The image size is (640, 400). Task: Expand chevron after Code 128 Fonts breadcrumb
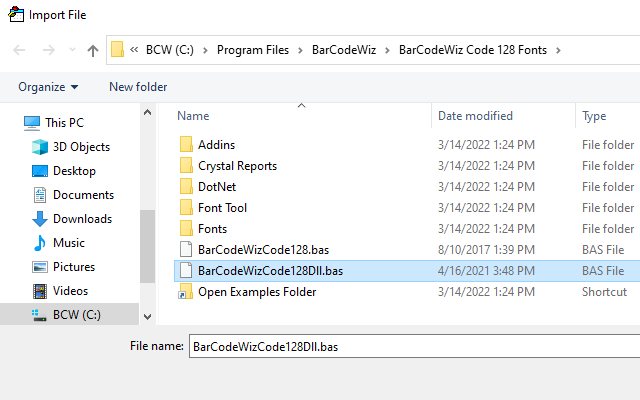558,50
